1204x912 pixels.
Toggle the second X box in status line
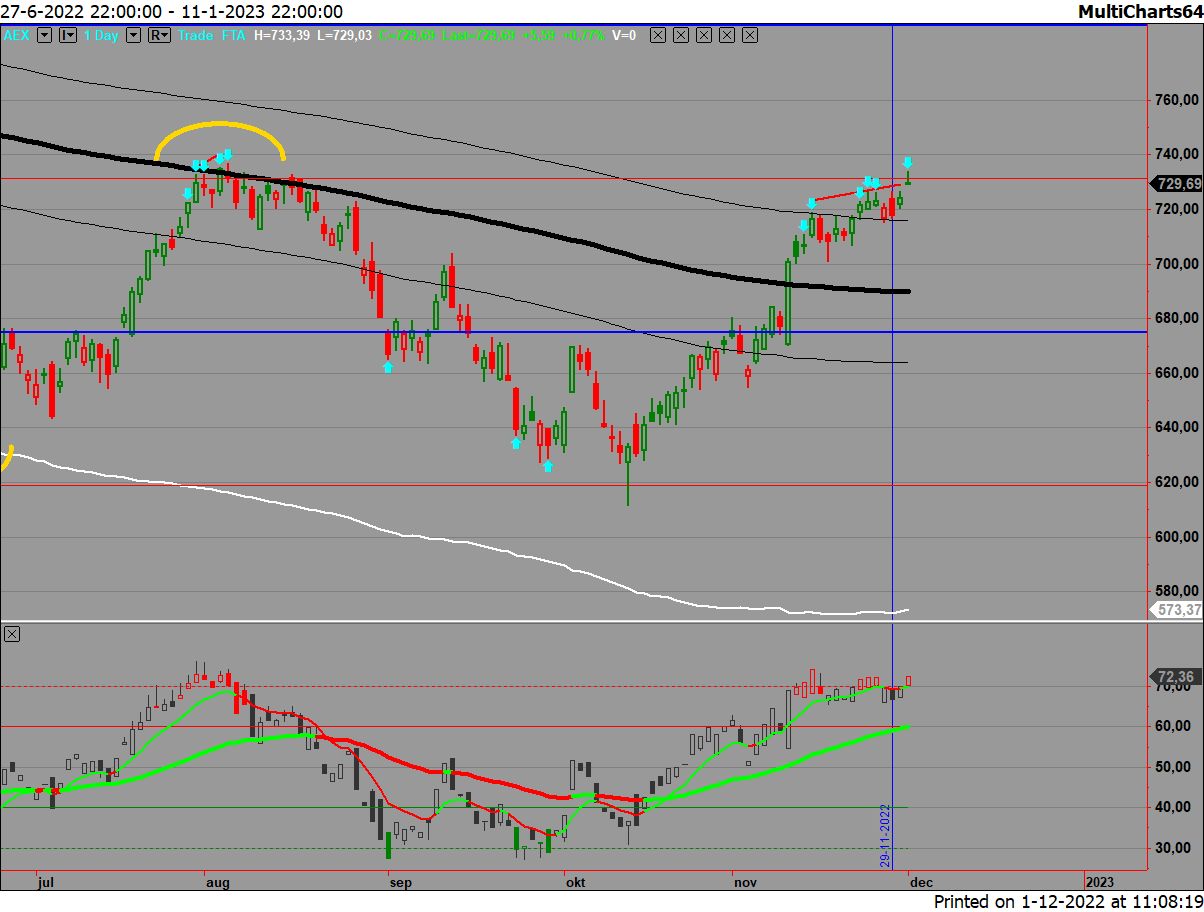point(680,36)
